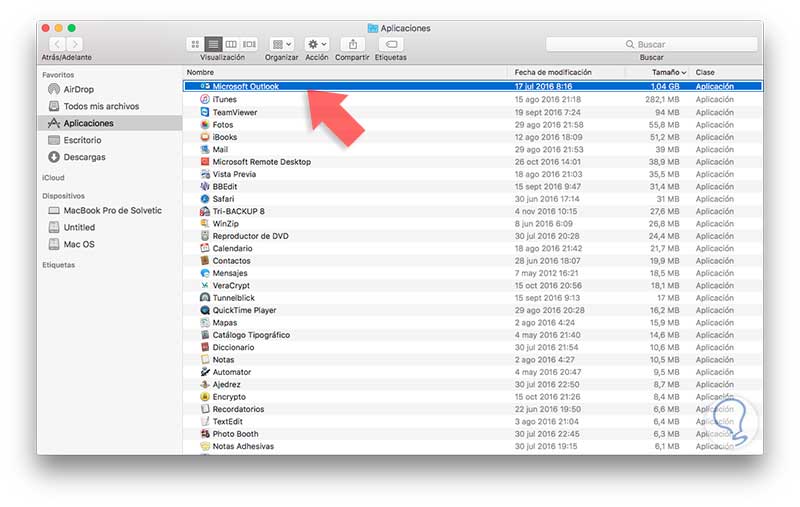Screen dimensions: 800x507
Task: Select the iBooks app icon
Action: [x=205, y=137]
